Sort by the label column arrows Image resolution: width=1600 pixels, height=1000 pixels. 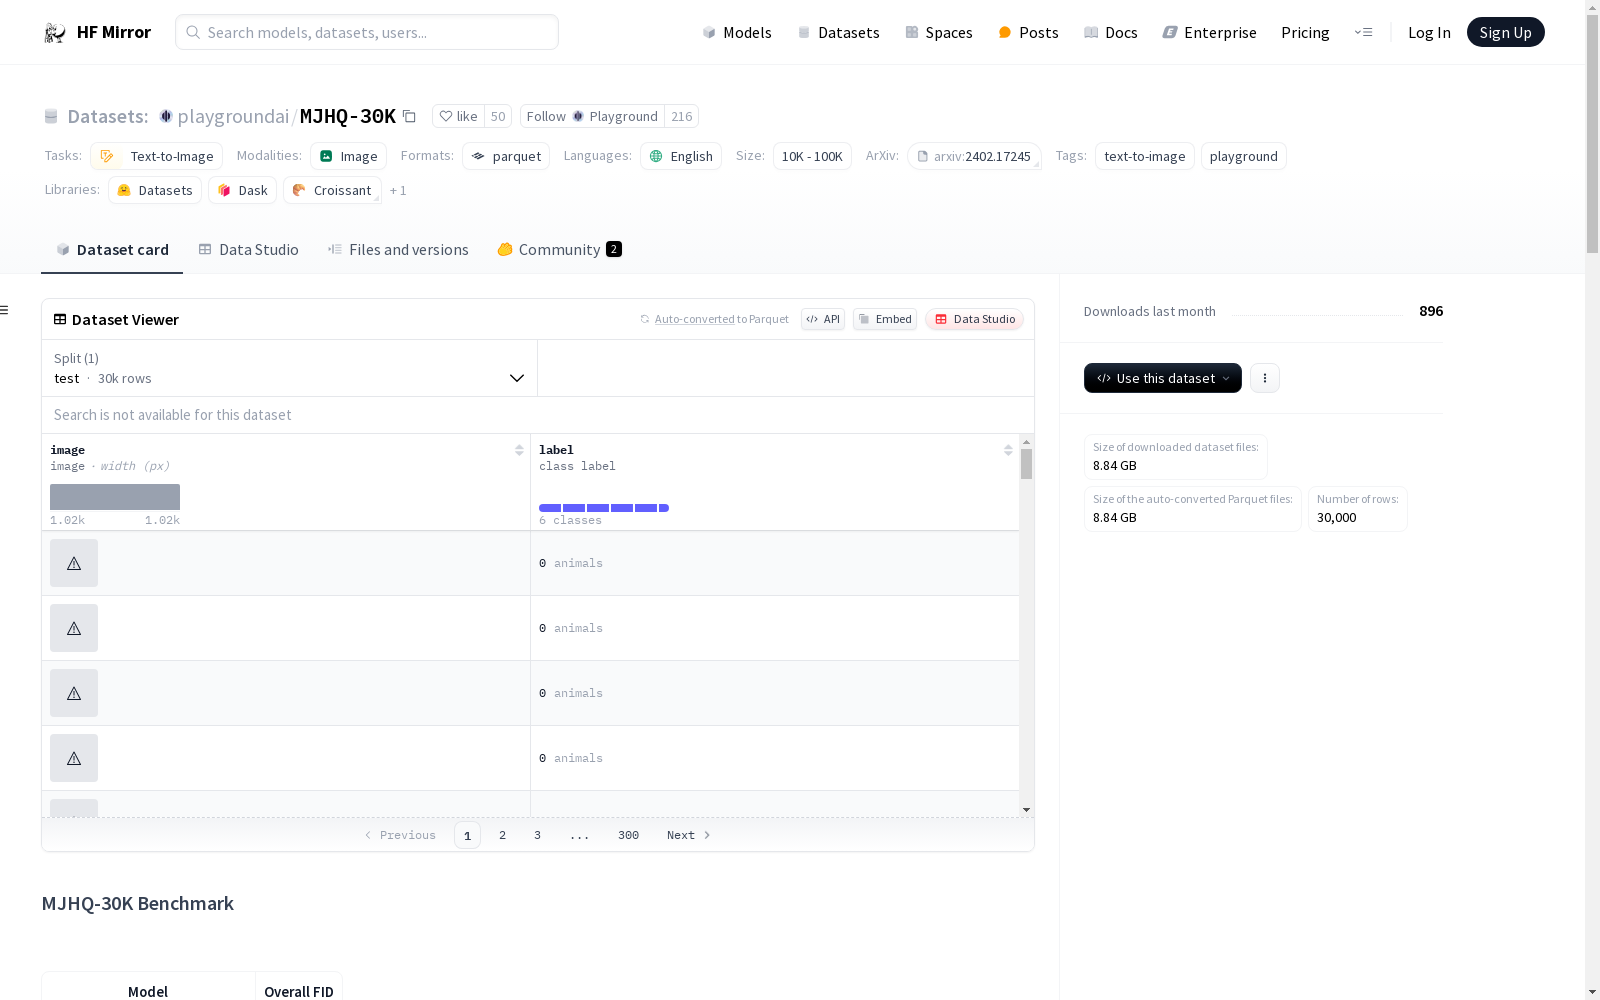point(1008,450)
